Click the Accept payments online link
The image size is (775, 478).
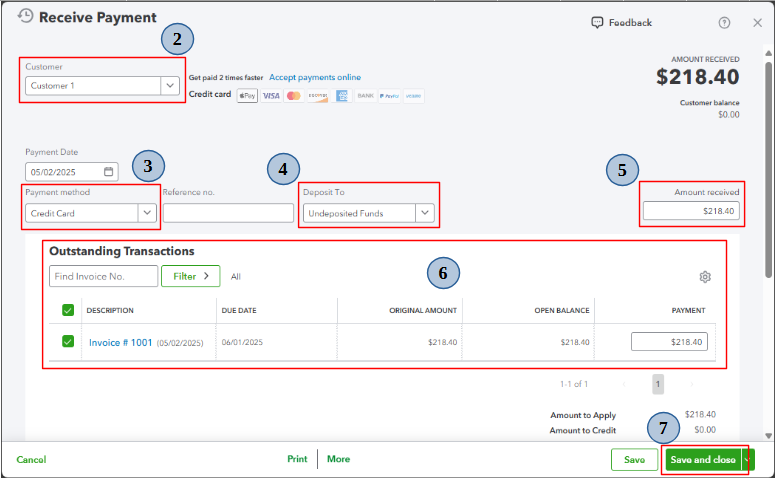[315, 77]
